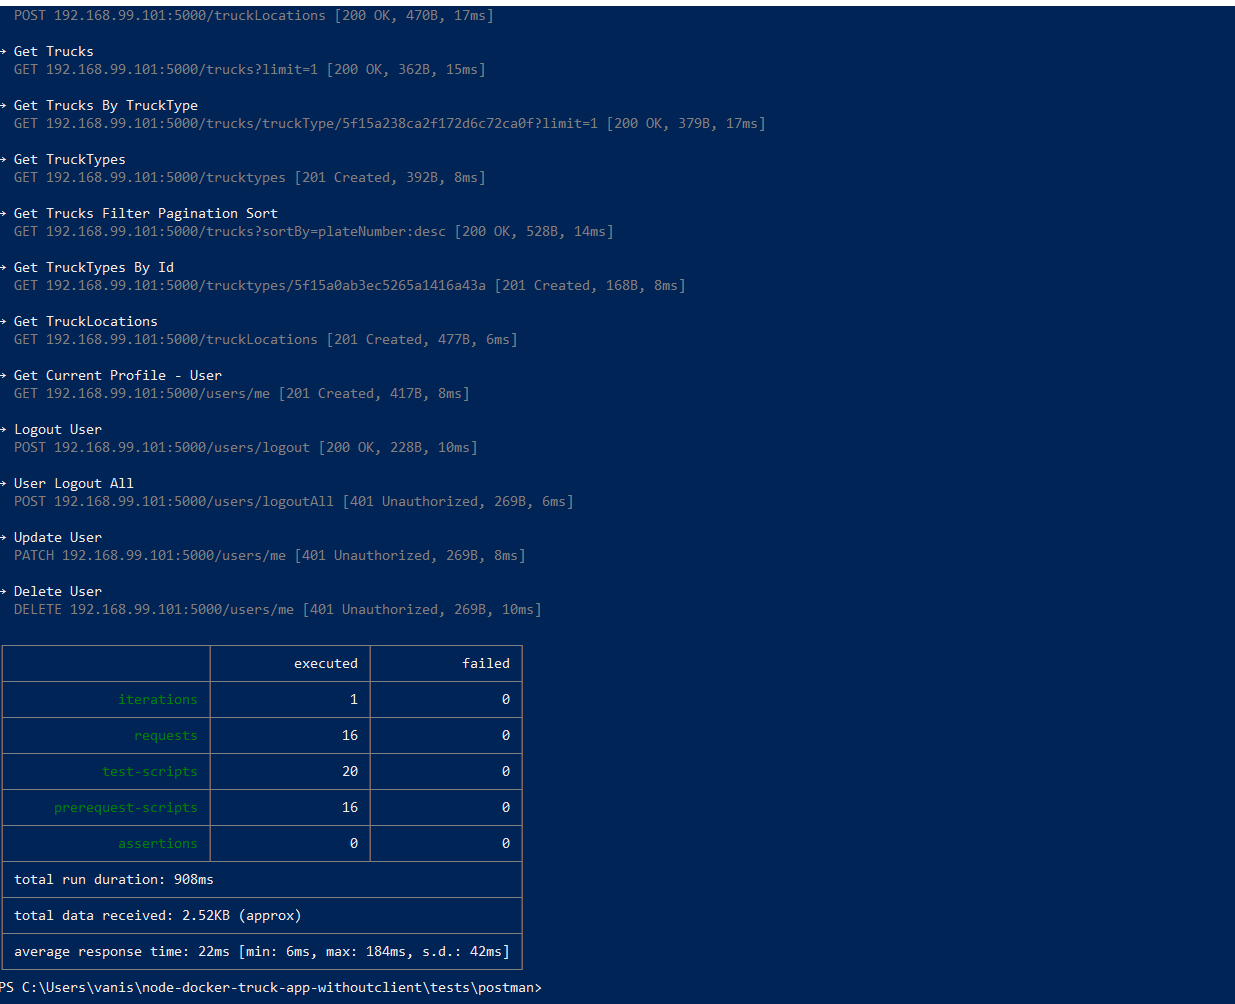Select the 'failed' column header
This screenshot has height=1004, width=1235.
click(x=485, y=663)
